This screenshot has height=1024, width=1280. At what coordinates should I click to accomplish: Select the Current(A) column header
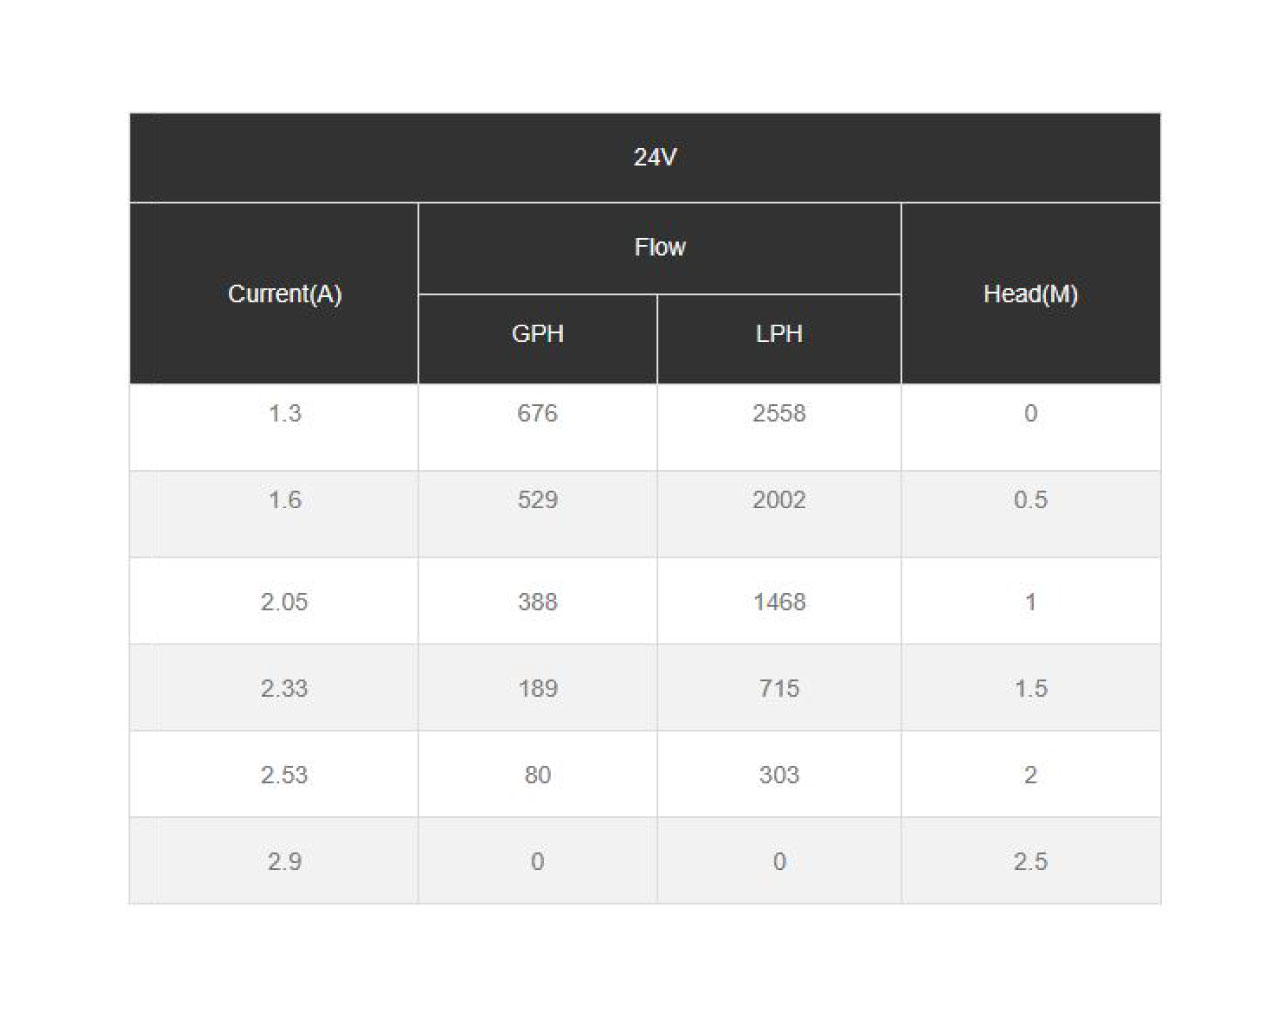coord(274,293)
